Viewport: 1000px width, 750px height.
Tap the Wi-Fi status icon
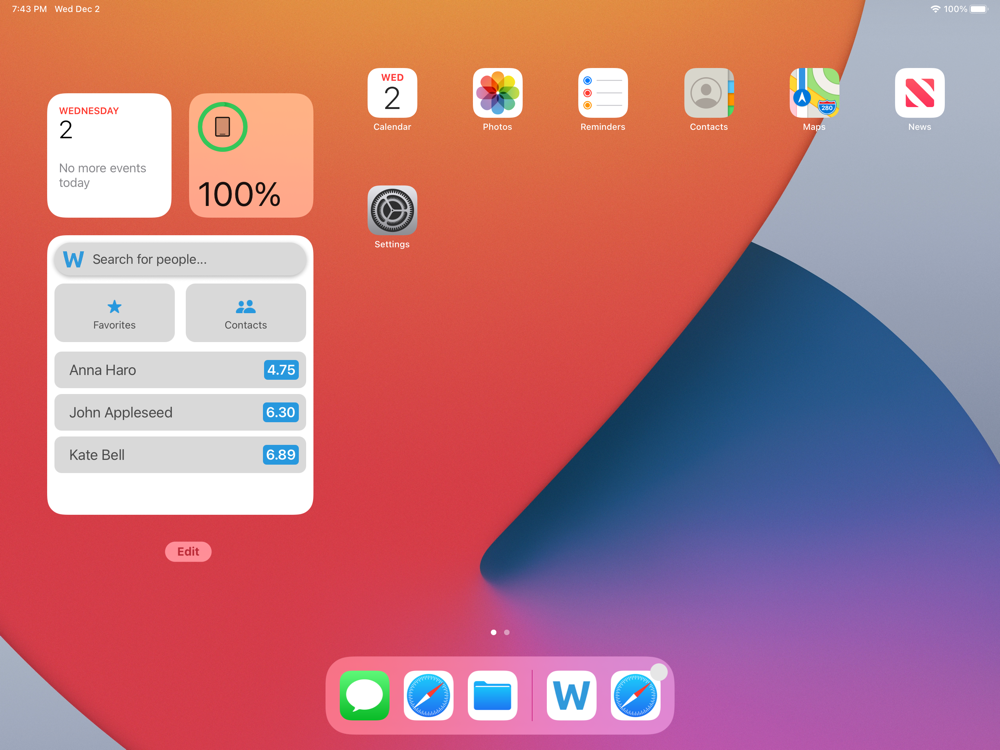click(935, 9)
